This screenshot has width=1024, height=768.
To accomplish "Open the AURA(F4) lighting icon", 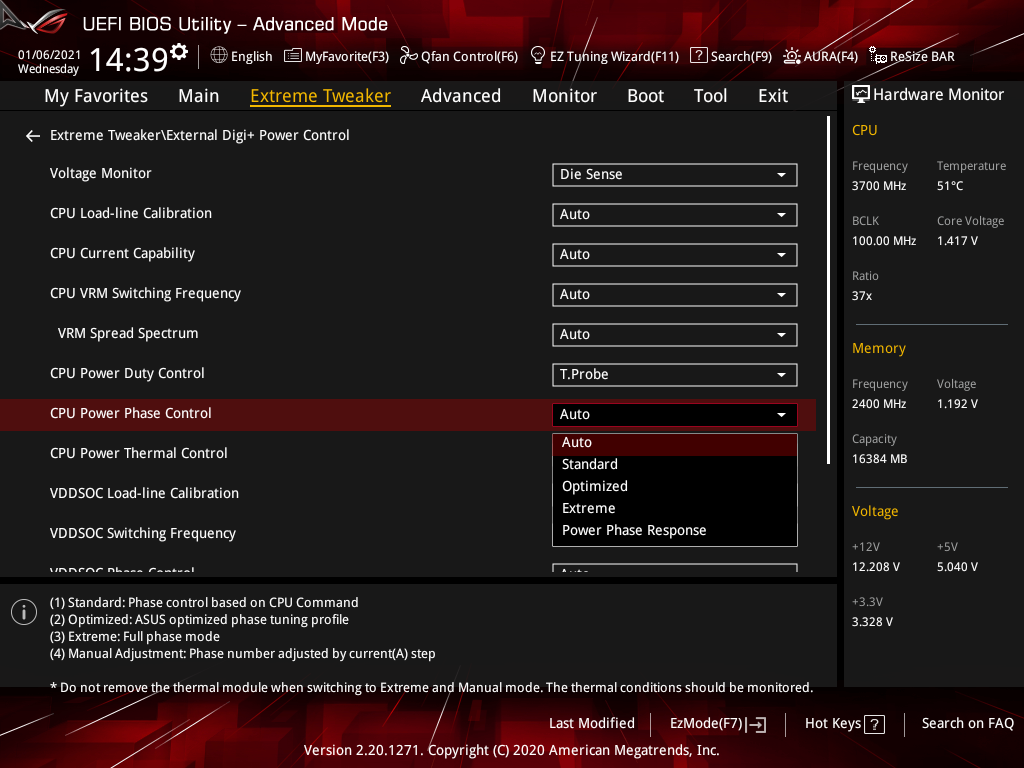I will click(792, 56).
